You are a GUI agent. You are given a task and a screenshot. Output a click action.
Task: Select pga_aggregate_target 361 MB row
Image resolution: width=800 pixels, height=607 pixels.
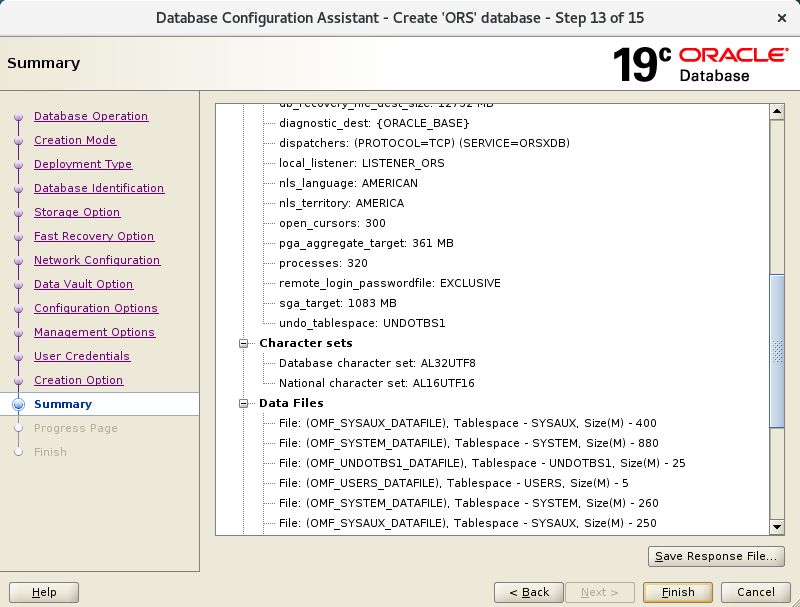[366, 243]
